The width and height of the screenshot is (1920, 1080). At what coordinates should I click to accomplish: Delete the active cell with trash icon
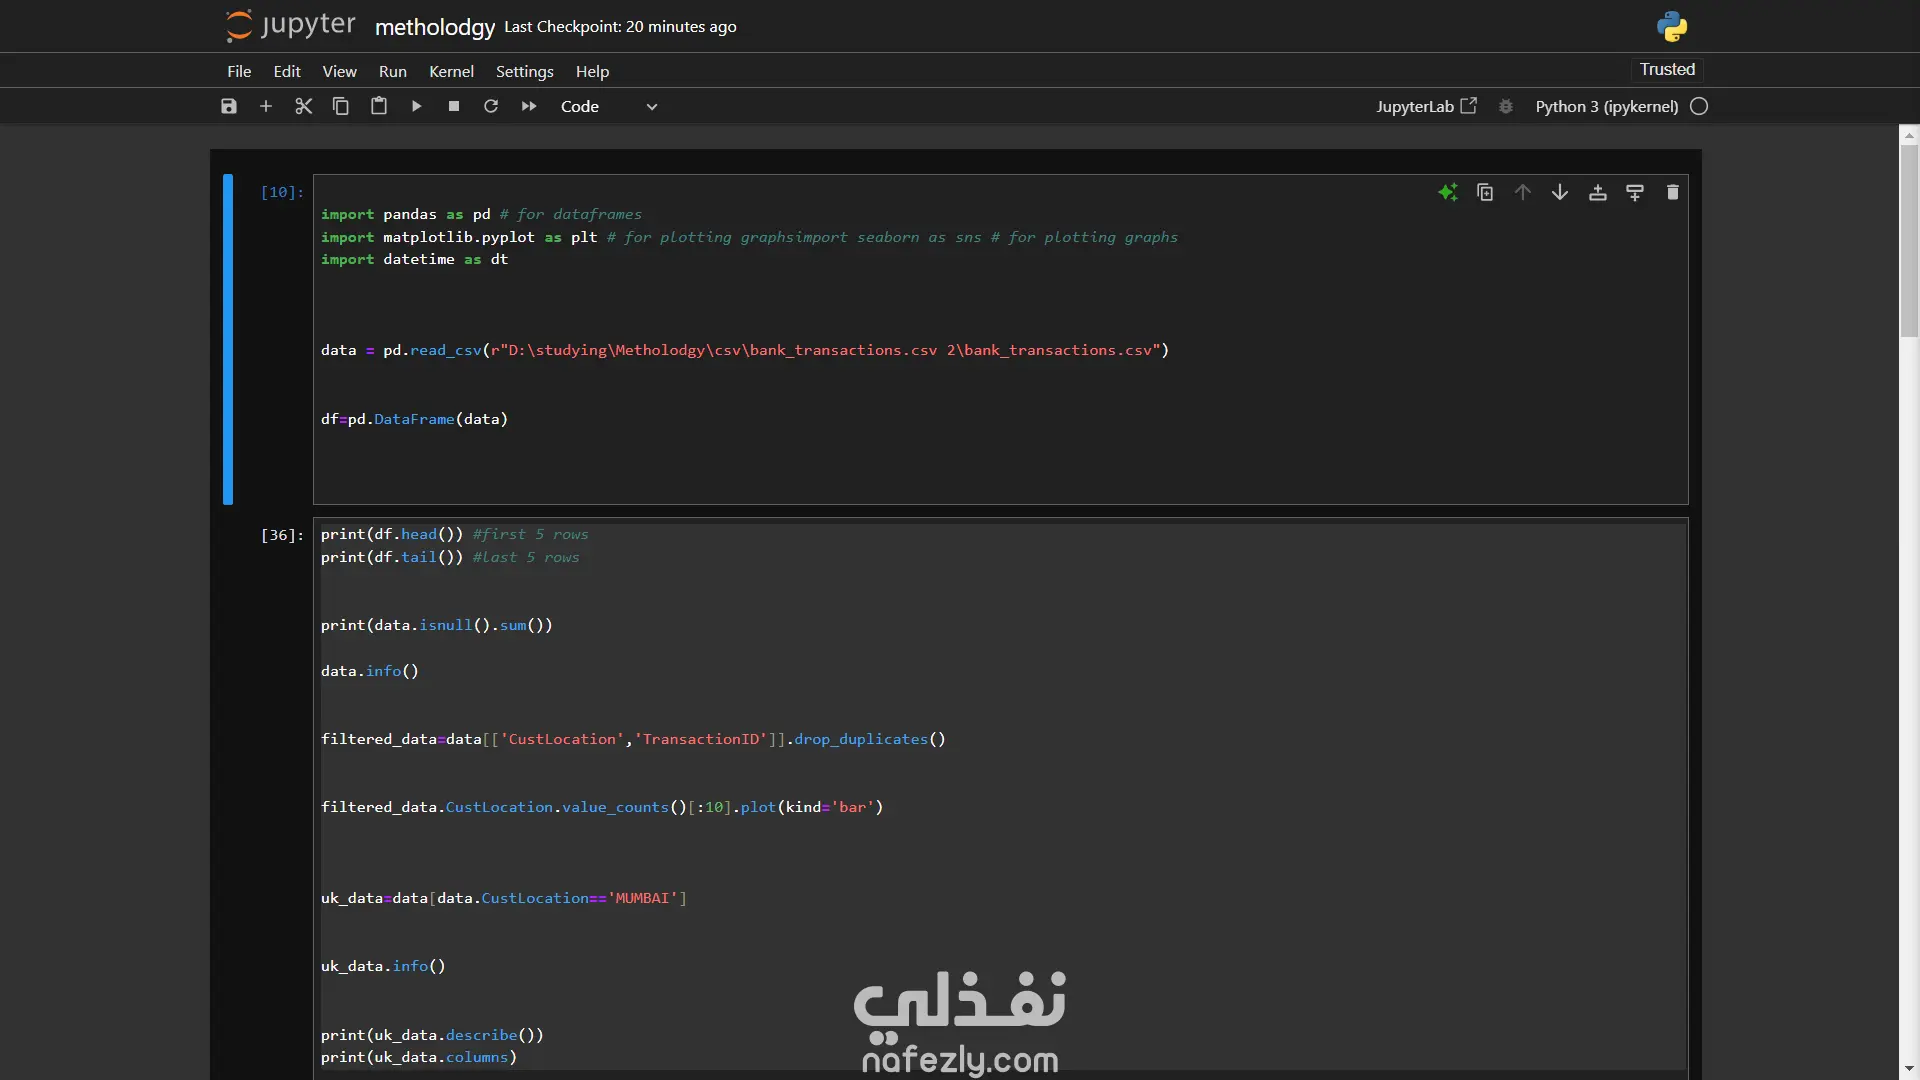pyautogui.click(x=1672, y=192)
